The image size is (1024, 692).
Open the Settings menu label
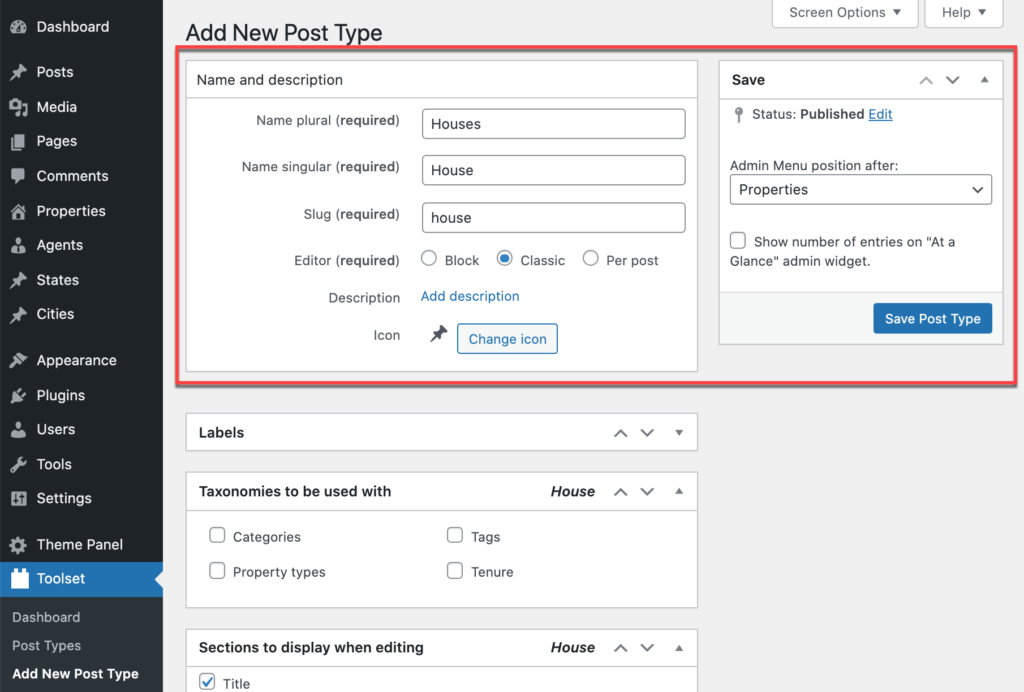[64, 499]
